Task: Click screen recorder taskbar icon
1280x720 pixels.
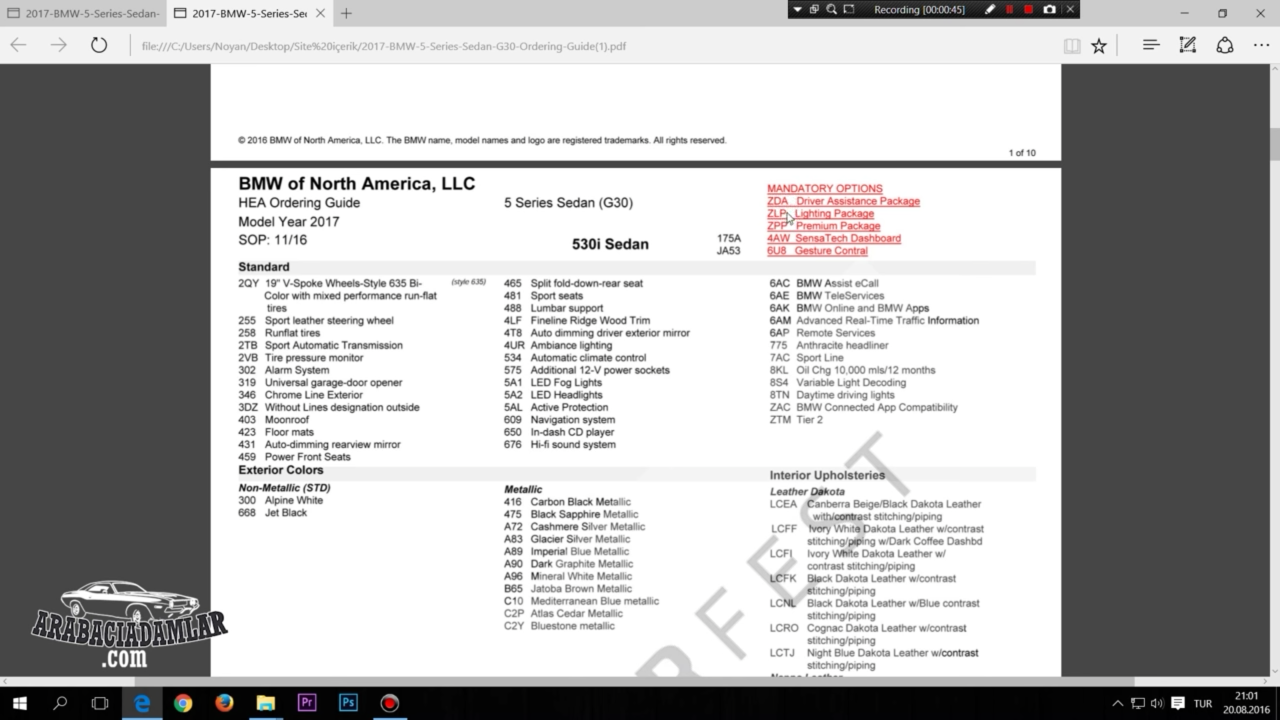Action: [x=389, y=703]
